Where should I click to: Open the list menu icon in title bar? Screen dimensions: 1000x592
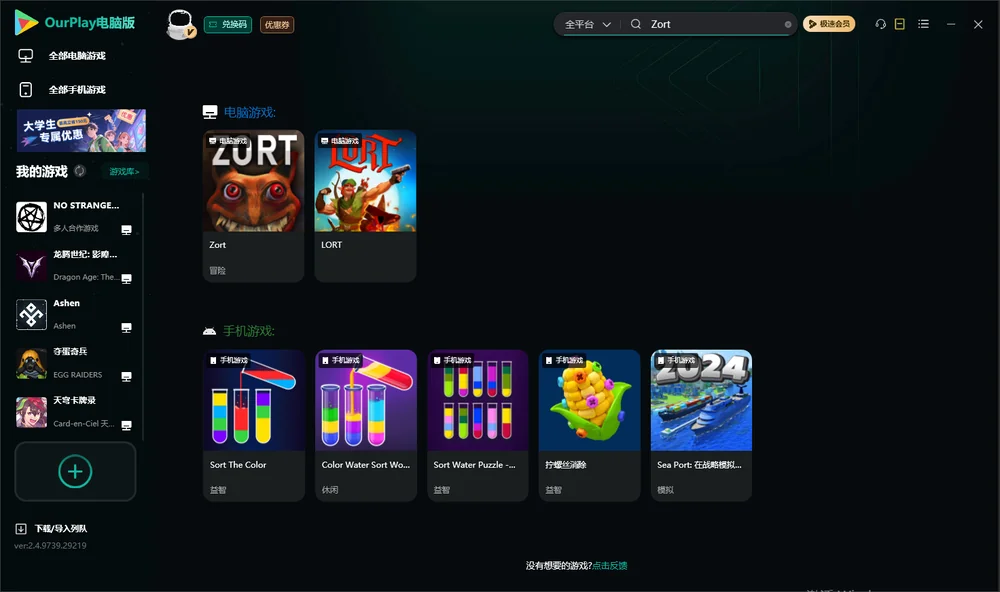click(x=923, y=24)
